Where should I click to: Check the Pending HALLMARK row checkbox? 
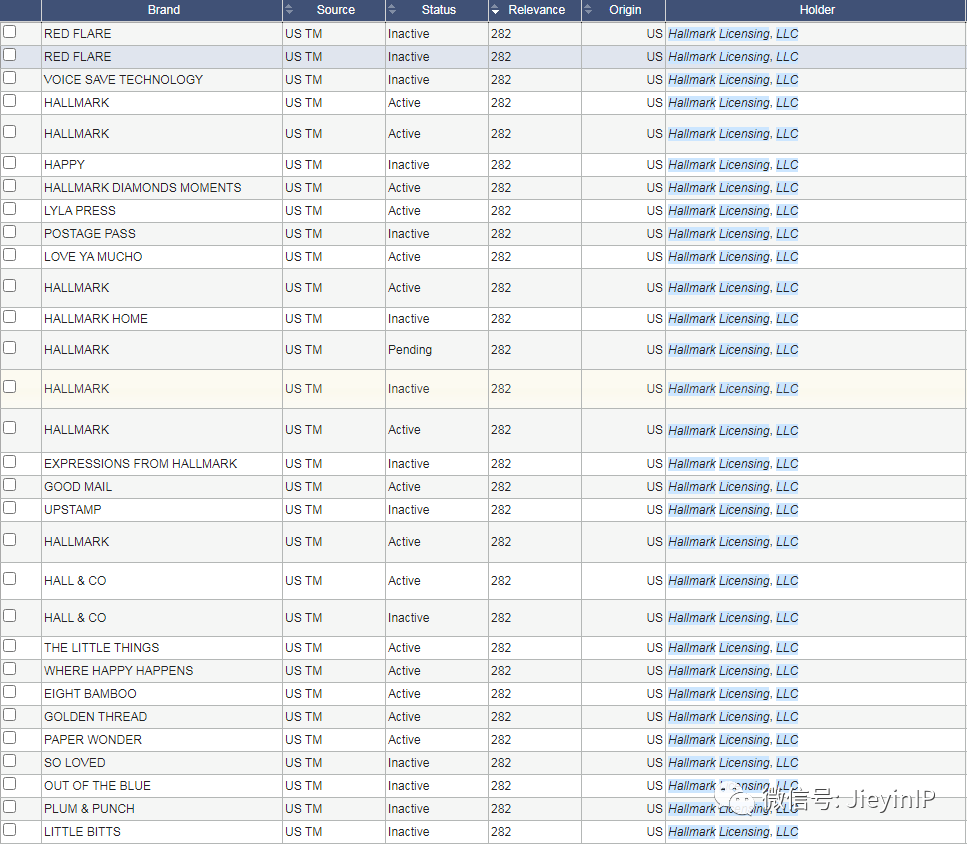(x=9, y=348)
